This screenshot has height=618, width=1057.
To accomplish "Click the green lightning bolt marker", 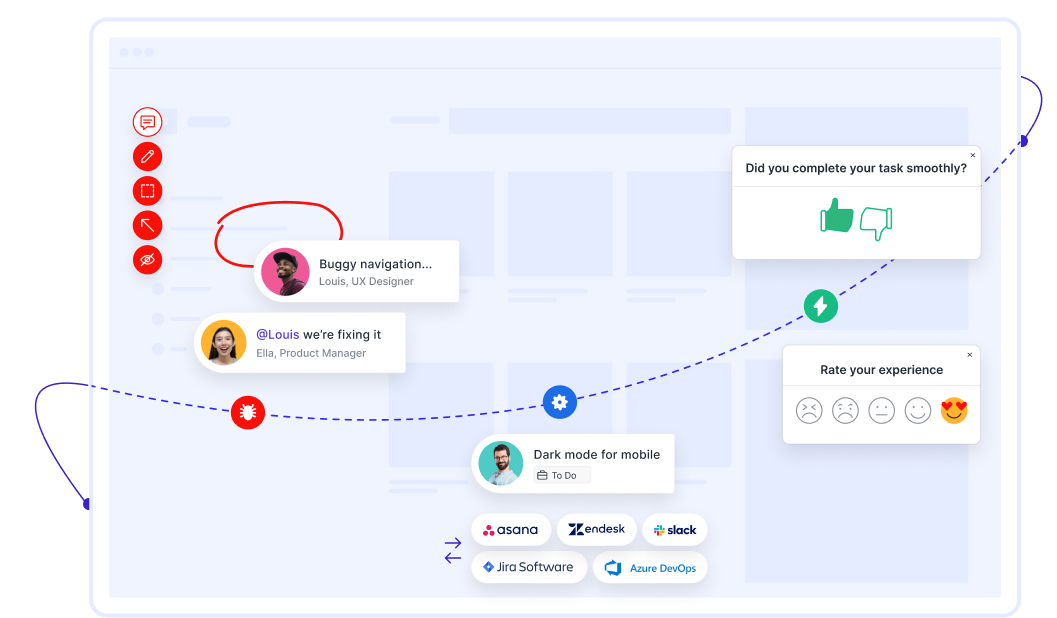I will coord(821,306).
